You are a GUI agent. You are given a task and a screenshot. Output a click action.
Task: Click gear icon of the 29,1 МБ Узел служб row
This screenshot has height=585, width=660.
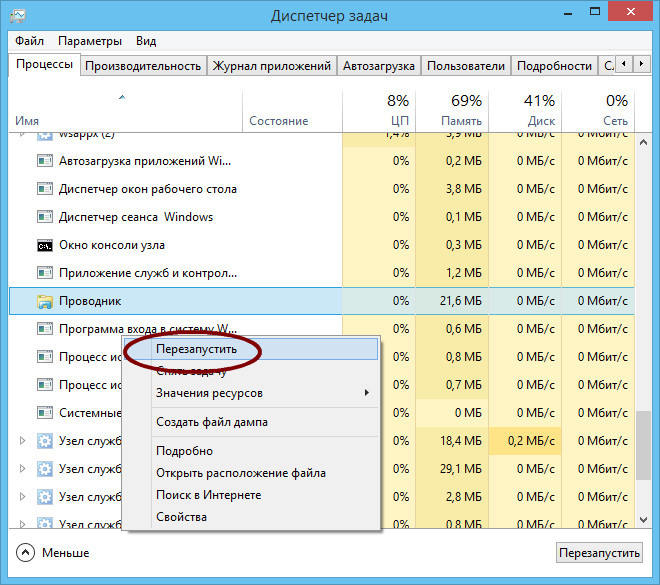pos(45,469)
